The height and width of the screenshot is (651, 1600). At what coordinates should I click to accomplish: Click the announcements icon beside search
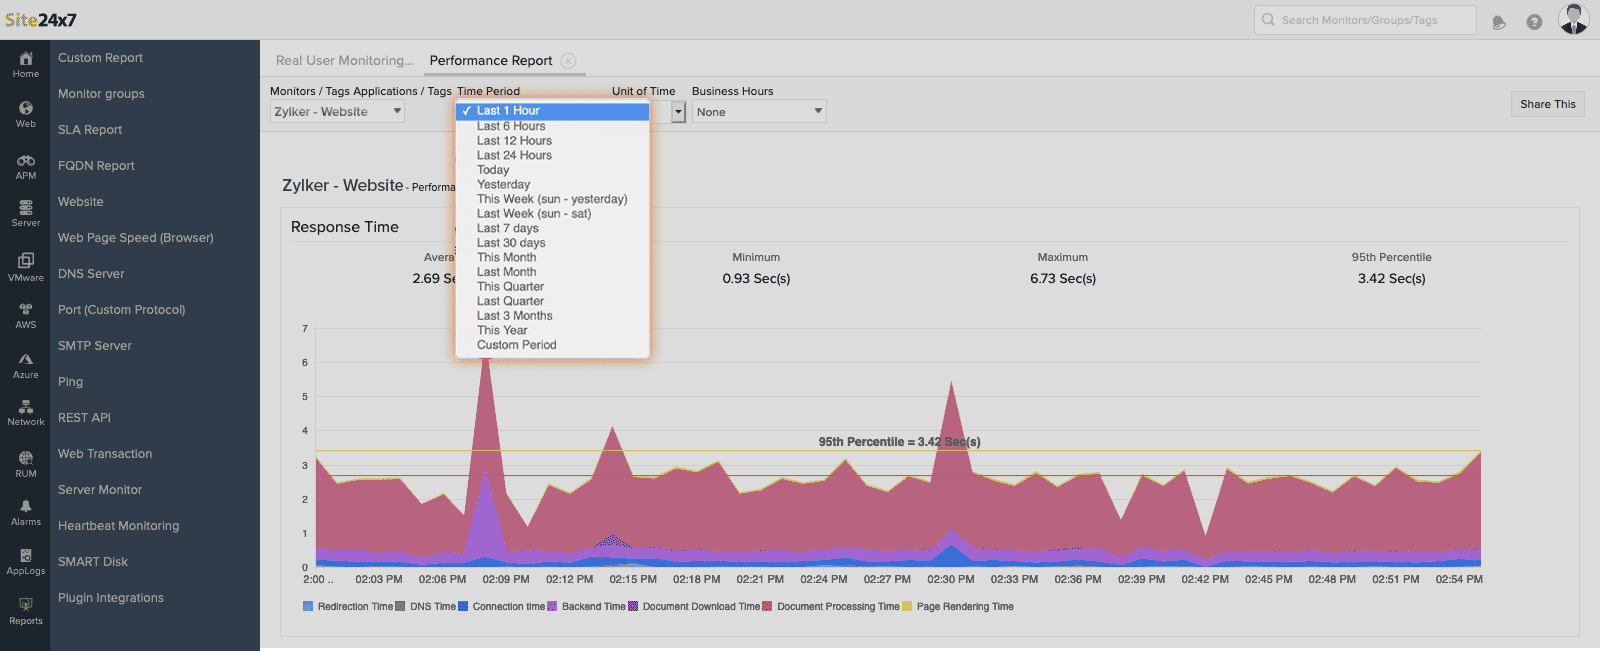[1499, 22]
